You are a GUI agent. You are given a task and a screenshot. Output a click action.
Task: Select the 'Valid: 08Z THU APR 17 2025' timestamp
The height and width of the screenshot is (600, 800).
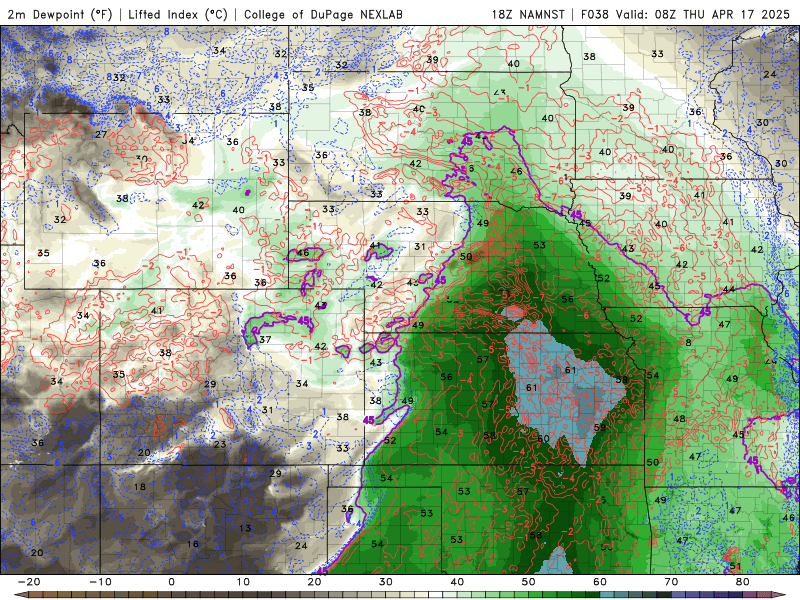click(x=703, y=14)
